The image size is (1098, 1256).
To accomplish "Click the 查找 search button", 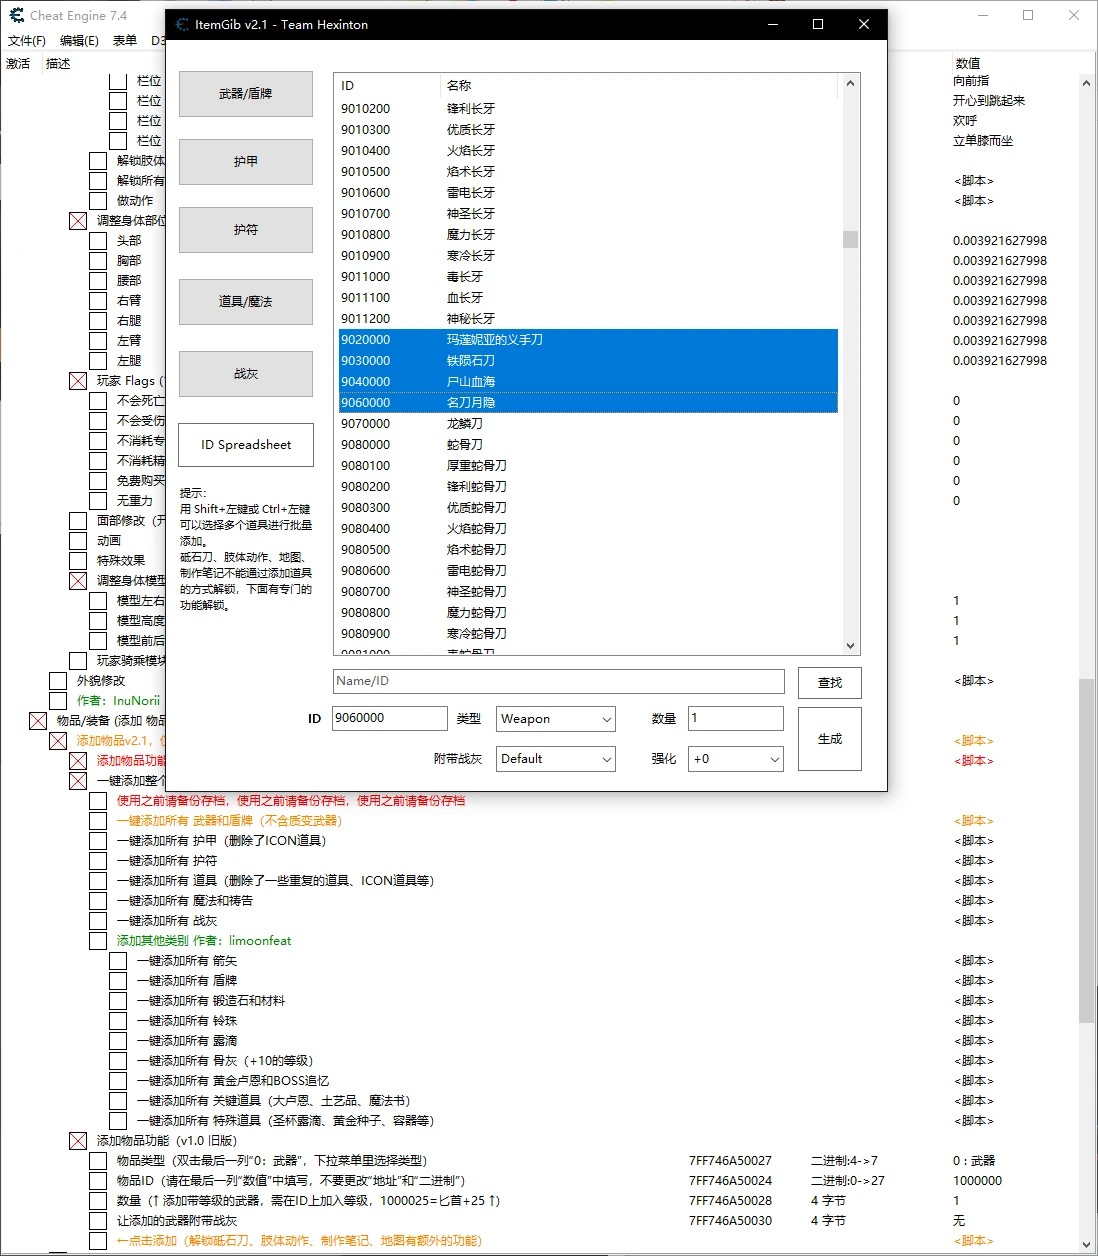I will [x=830, y=683].
